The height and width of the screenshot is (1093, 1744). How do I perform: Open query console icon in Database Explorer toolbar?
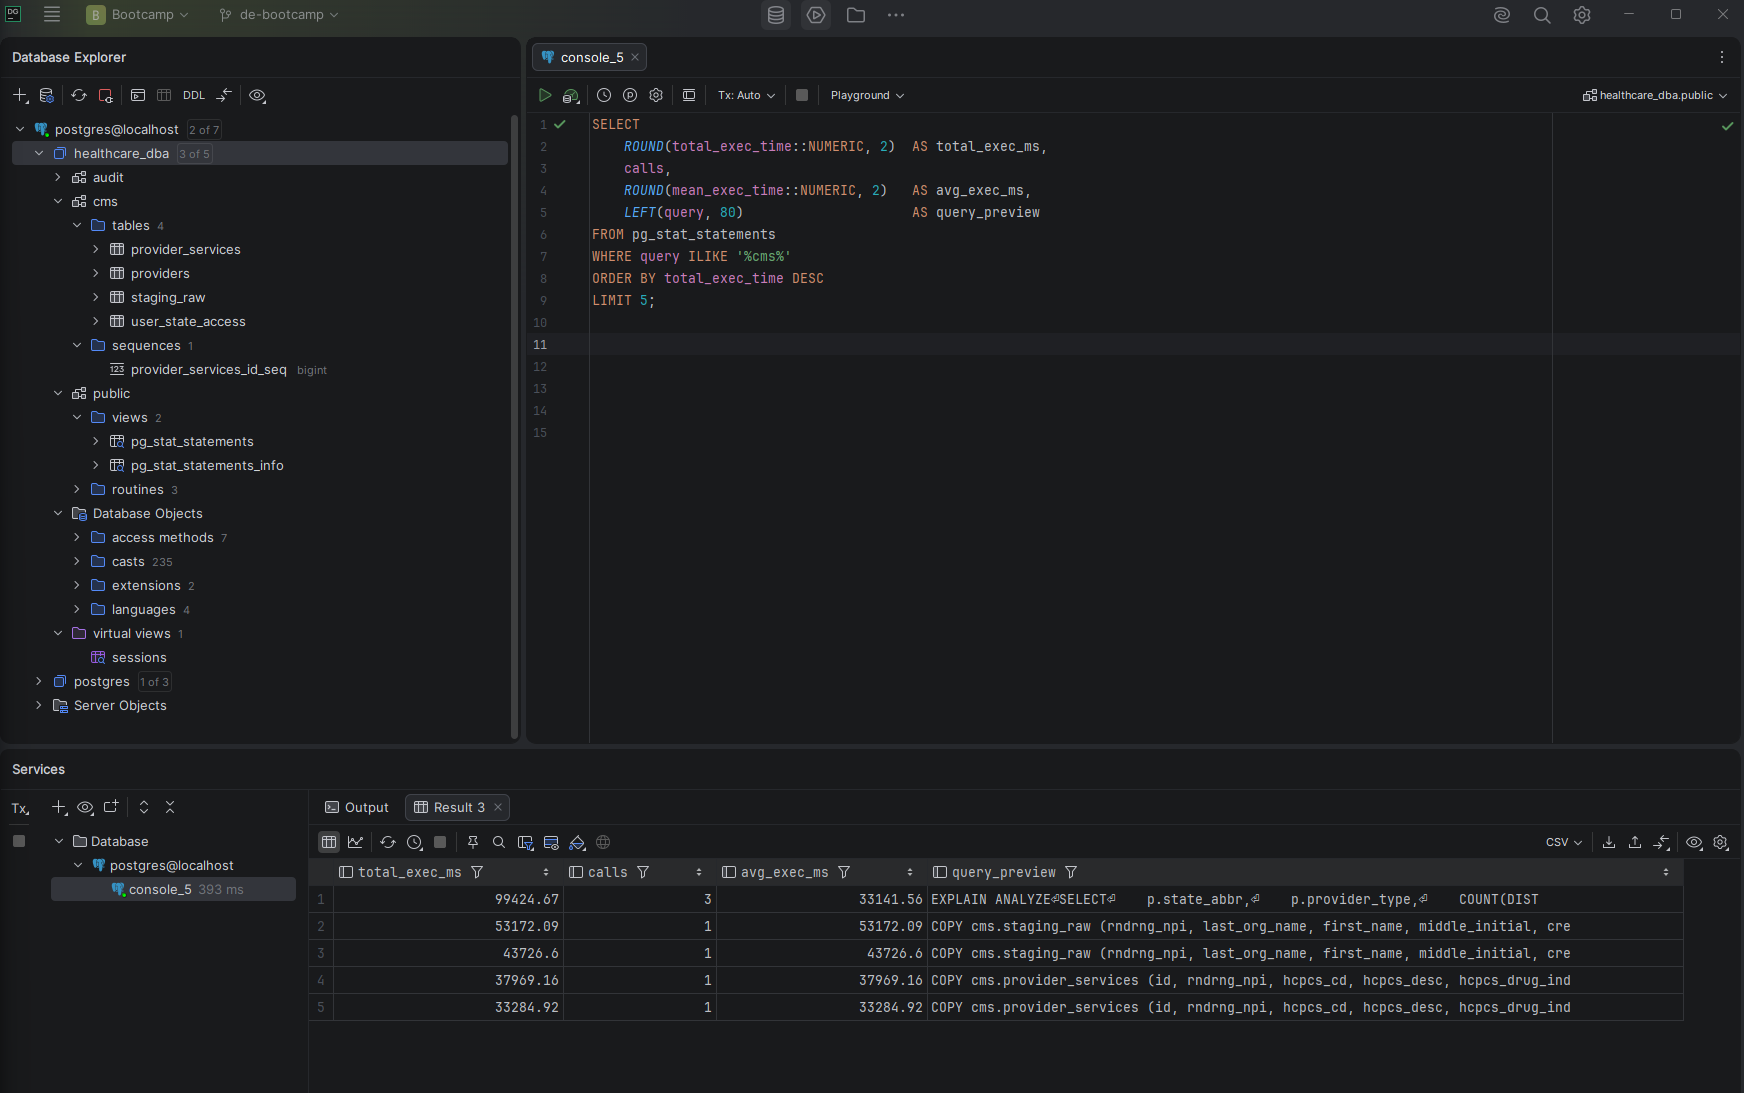(138, 95)
